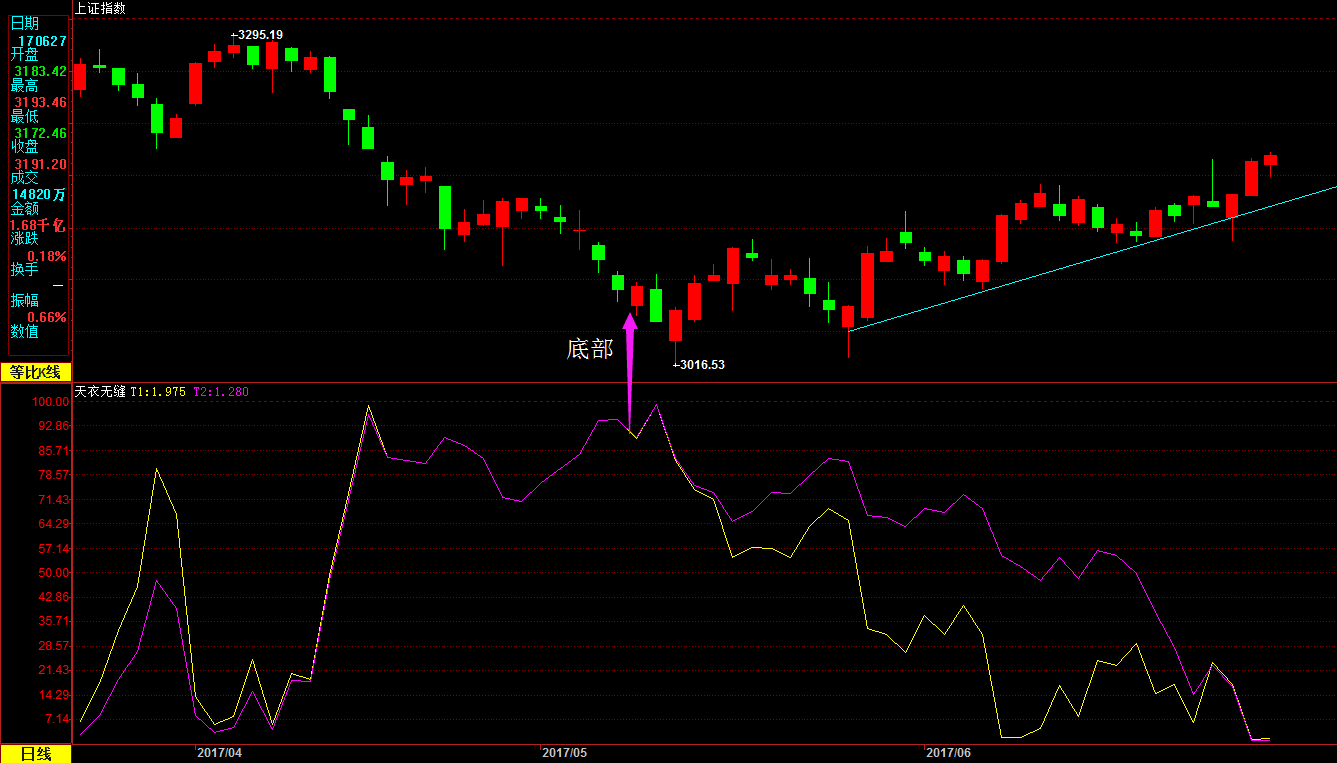Select the T1:1.975 indicator value
Screen dimensions: 1337x763
click(x=158, y=392)
